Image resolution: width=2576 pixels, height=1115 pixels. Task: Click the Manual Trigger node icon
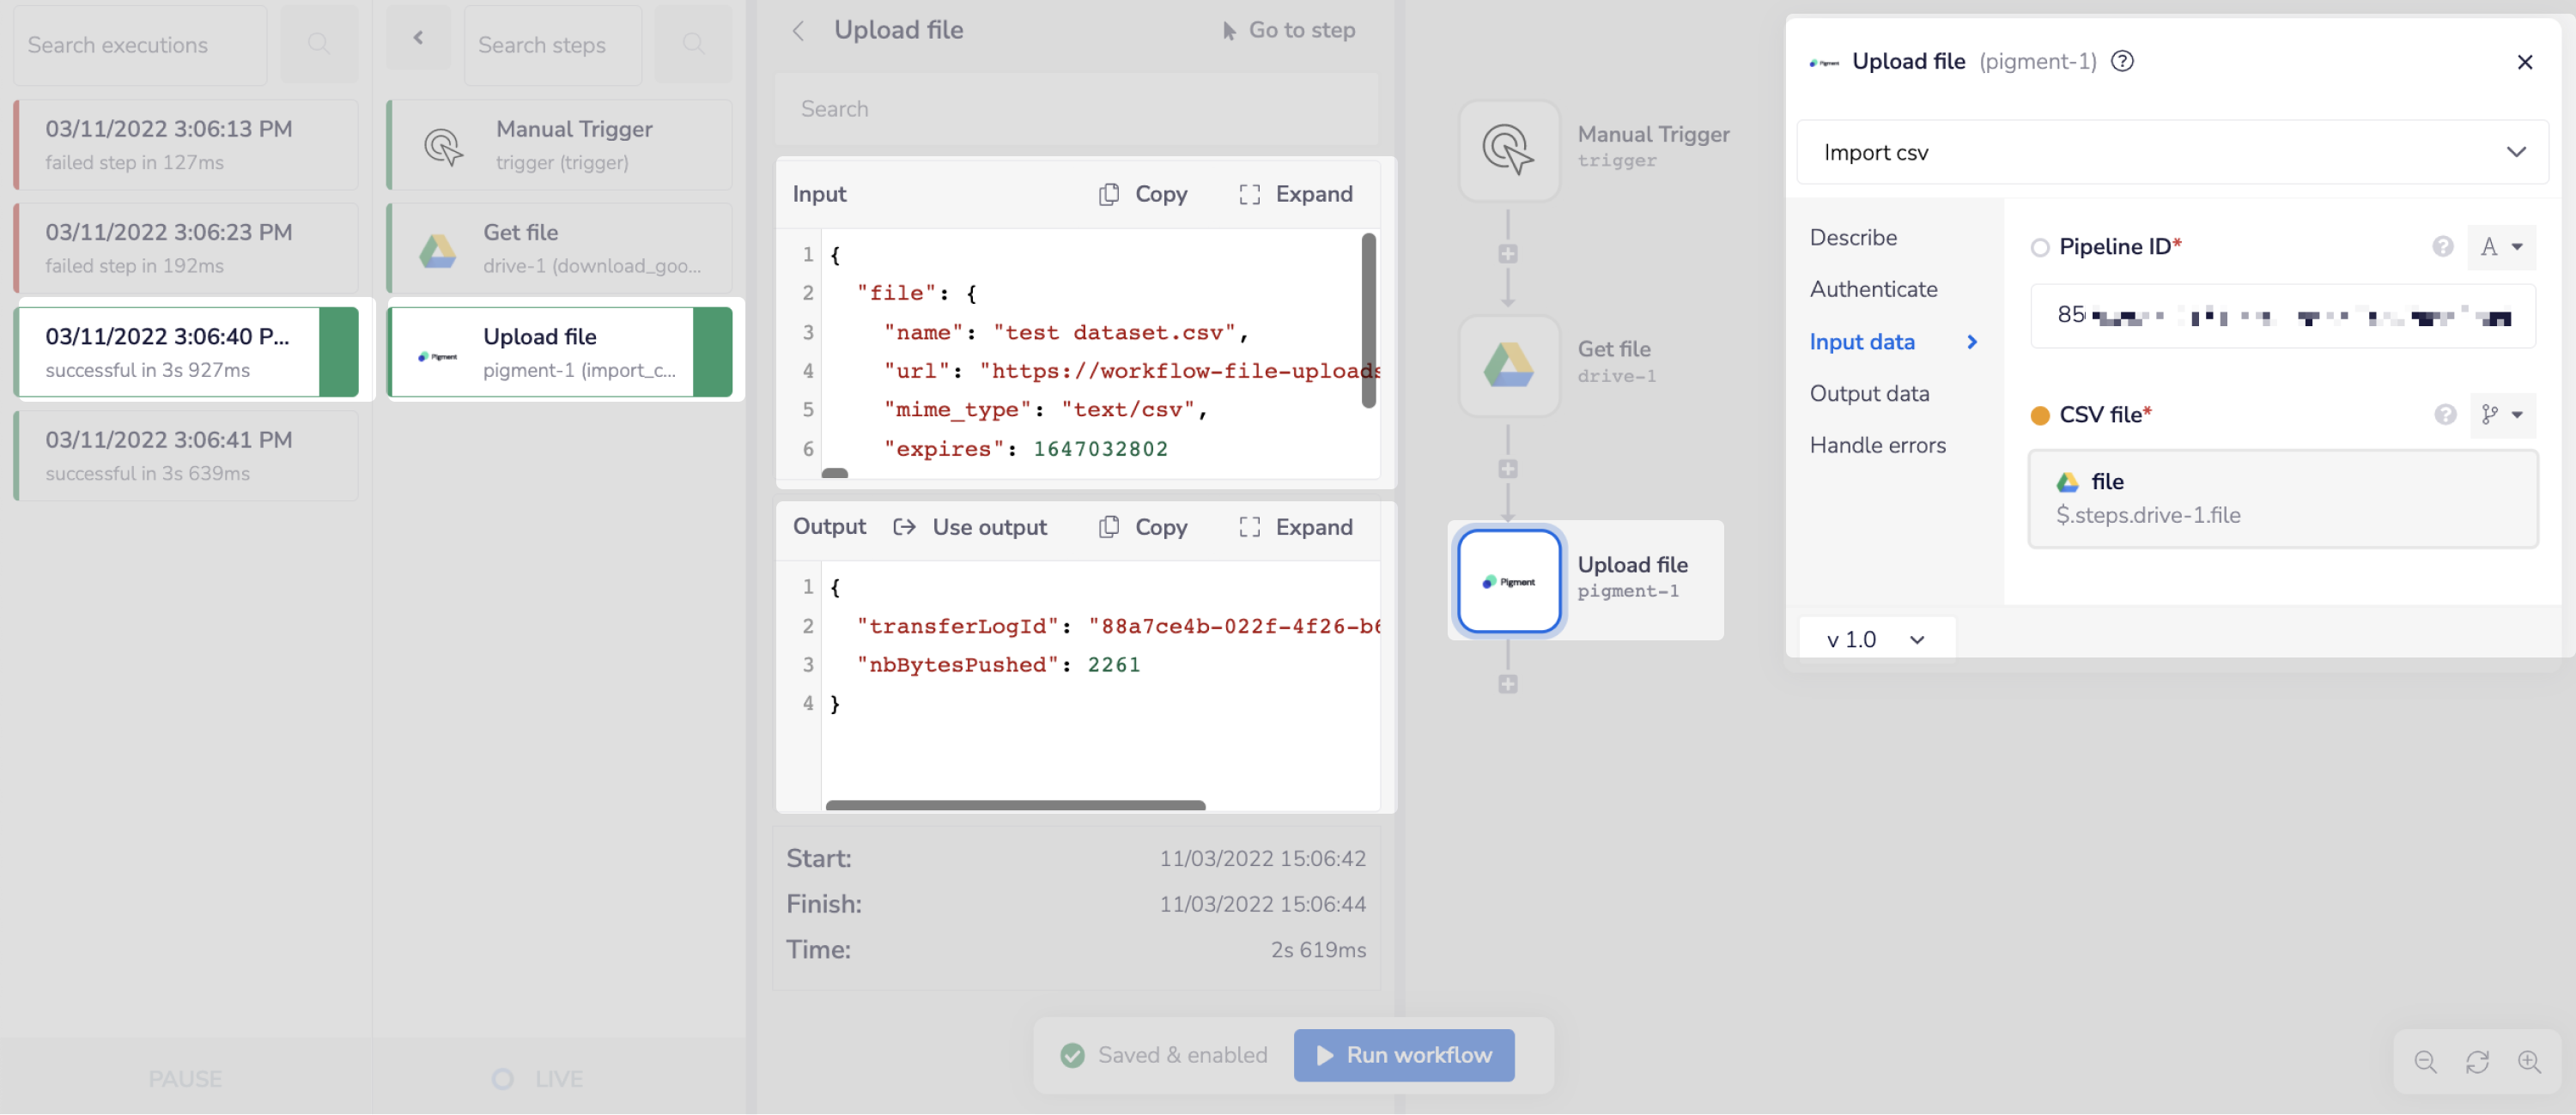(1508, 150)
